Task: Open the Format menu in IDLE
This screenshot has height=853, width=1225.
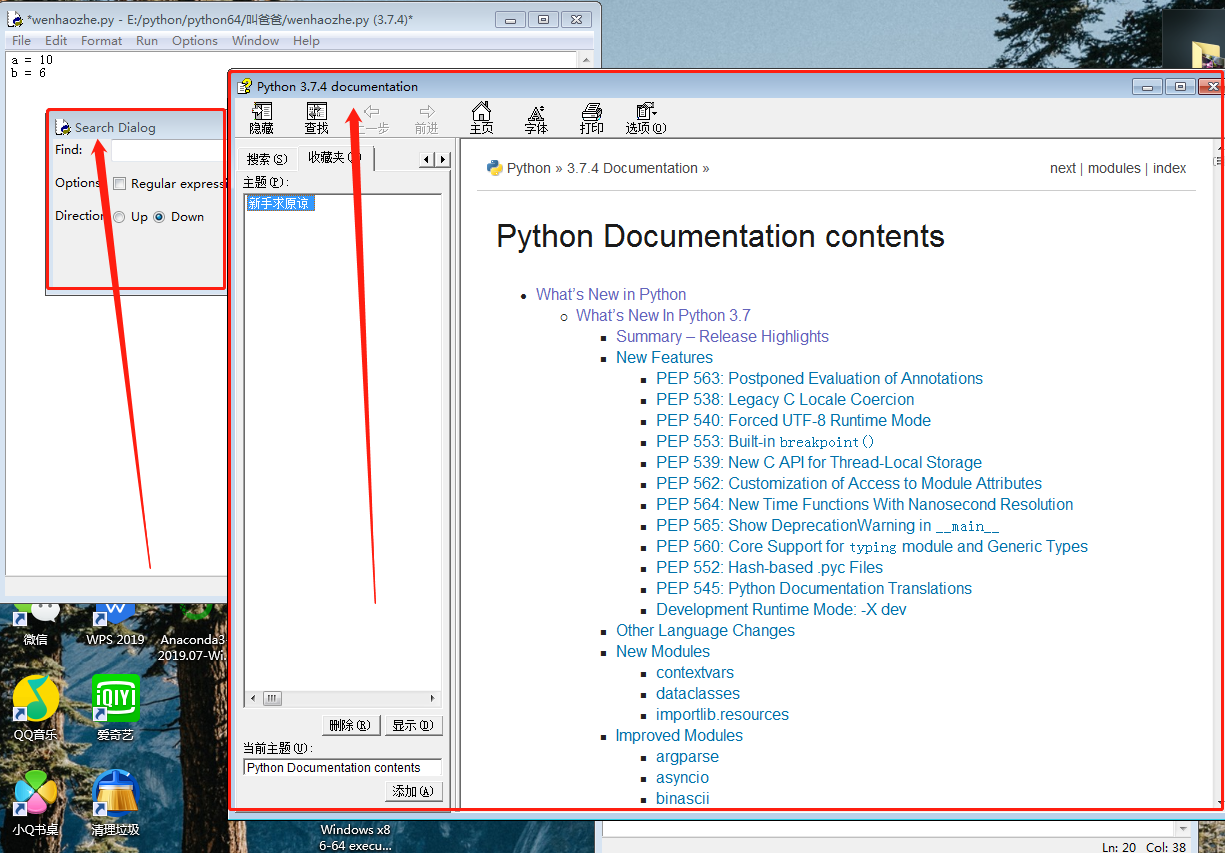Action: coord(101,41)
